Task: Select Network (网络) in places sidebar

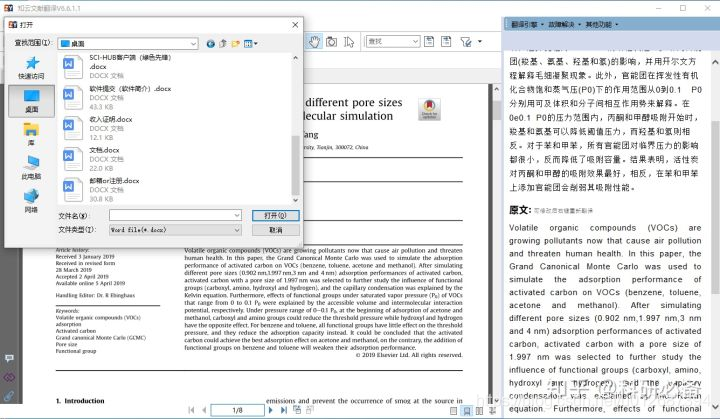Action: [x=31, y=201]
